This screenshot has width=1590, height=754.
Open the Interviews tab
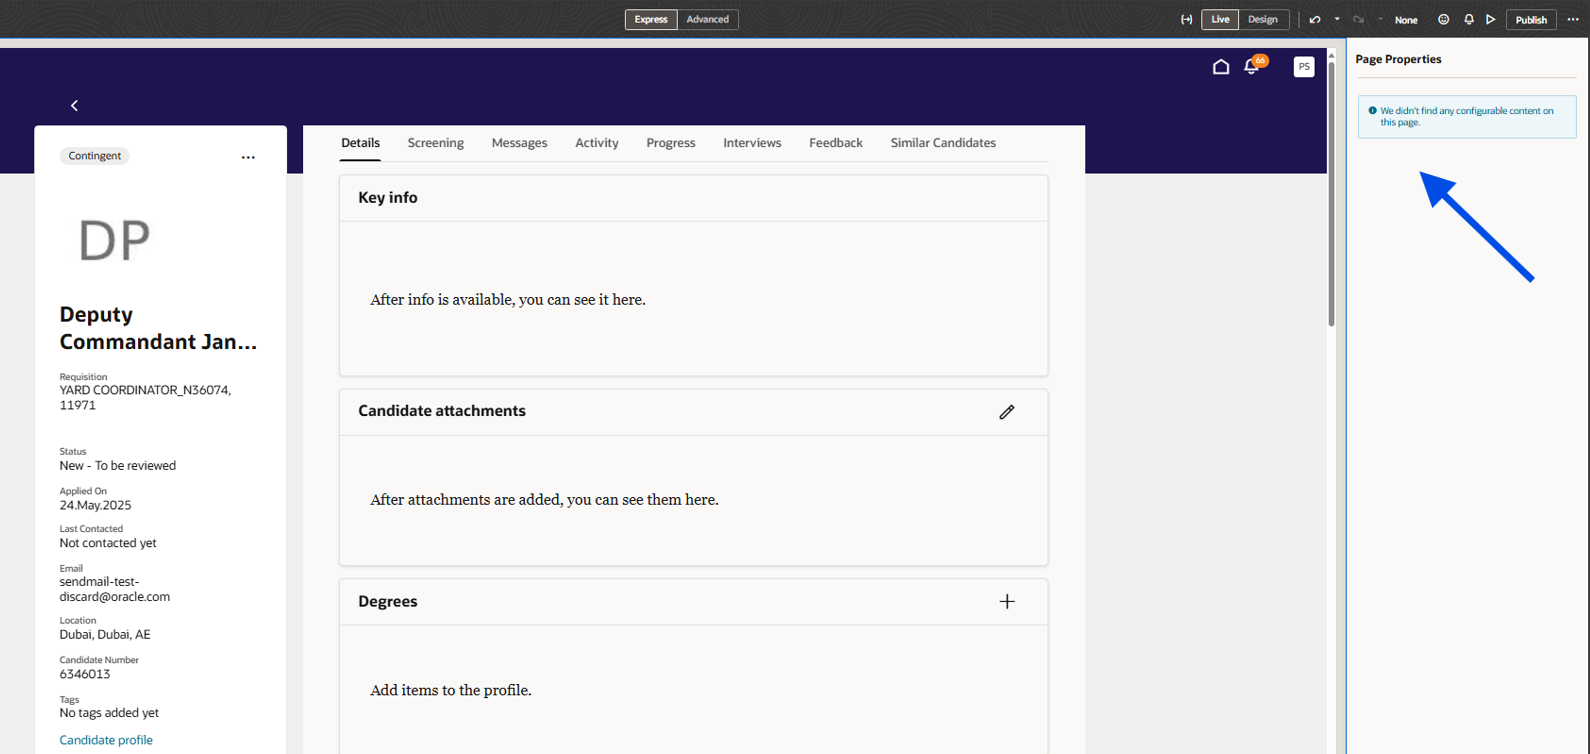[x=752, y=143]
